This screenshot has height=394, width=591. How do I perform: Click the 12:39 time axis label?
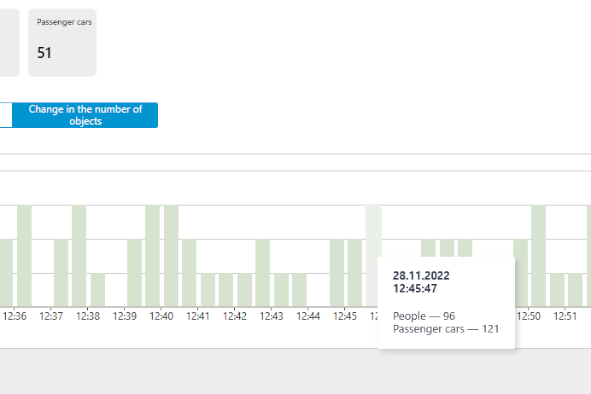pos(124,316)
